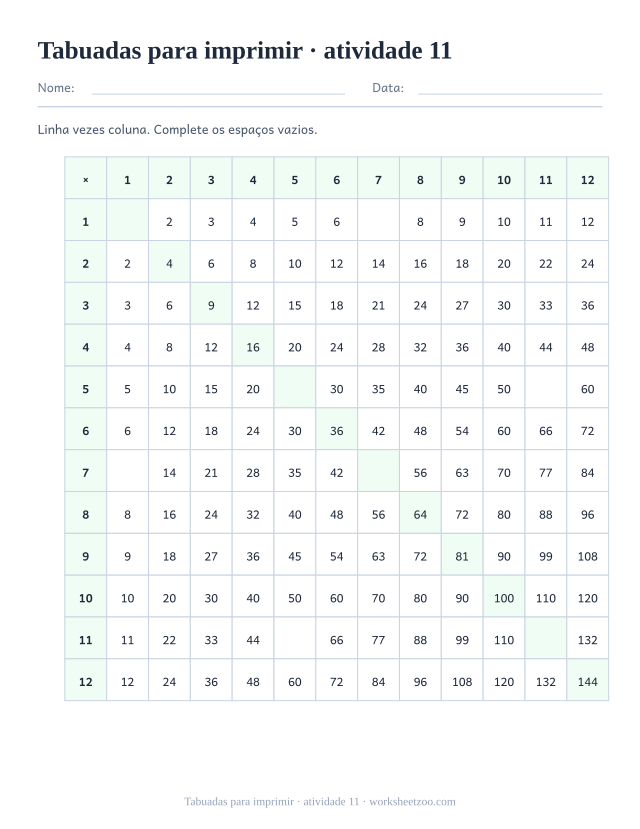This screenshot has width=640, height=829.
Task: Click the highlighted cell showing 100
Action: point(504,596)
